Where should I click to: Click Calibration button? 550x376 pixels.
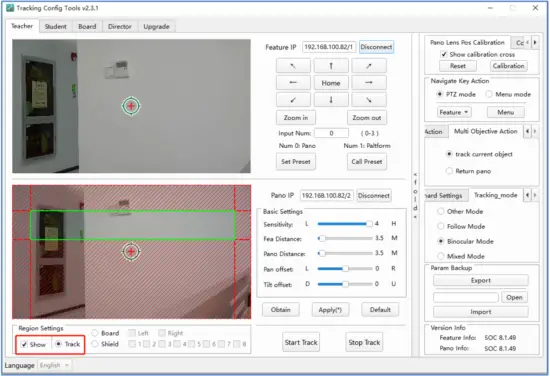click(x=508, y=66)
